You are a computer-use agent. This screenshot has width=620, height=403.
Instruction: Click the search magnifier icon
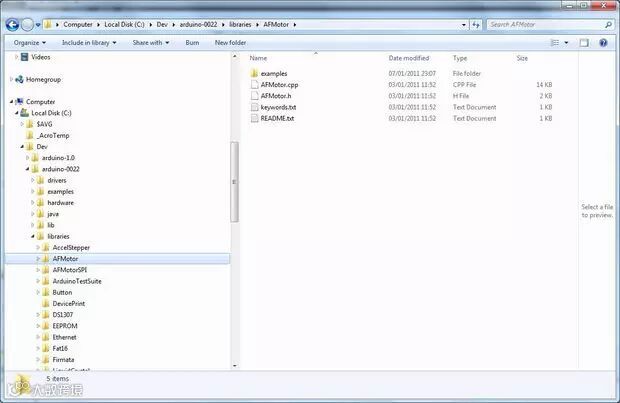609,25
